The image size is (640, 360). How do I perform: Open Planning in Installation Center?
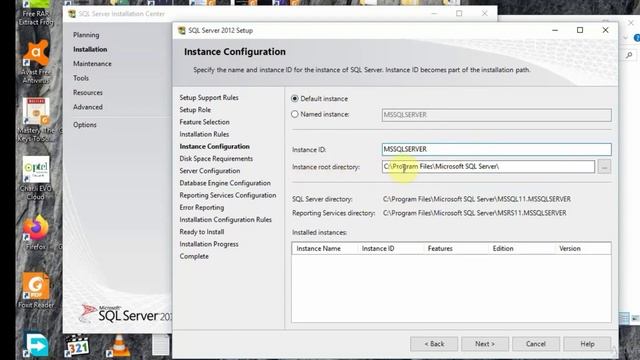coord(86,35)
